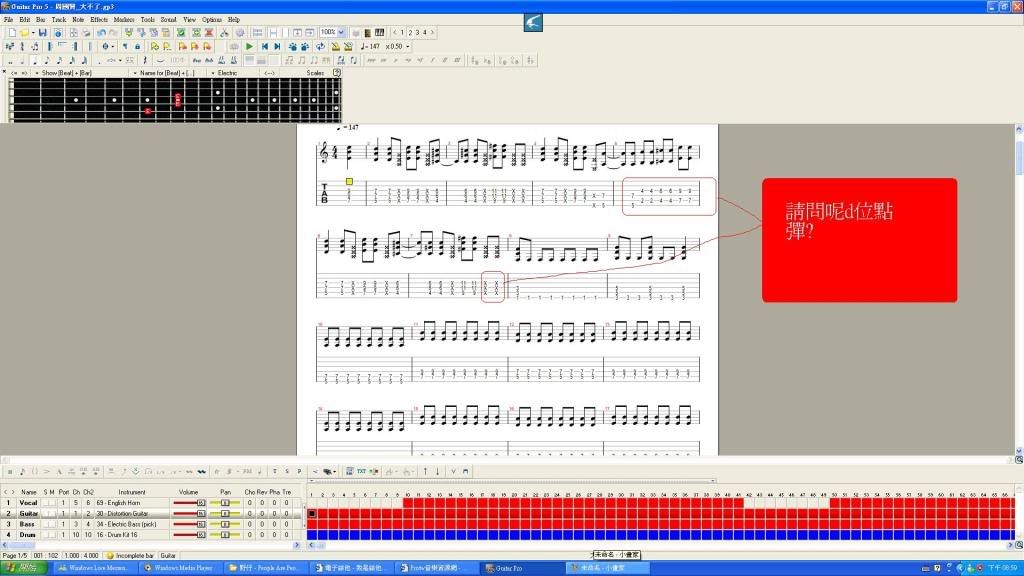Click the Undo arrow icon

pos(101,33)
